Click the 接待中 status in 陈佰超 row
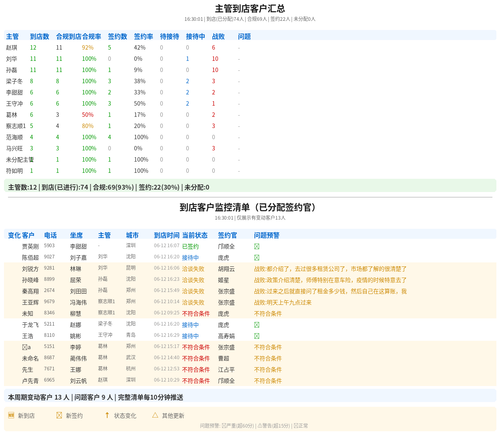Viewport: 500px width, 448px height. [x=190, y=258]
